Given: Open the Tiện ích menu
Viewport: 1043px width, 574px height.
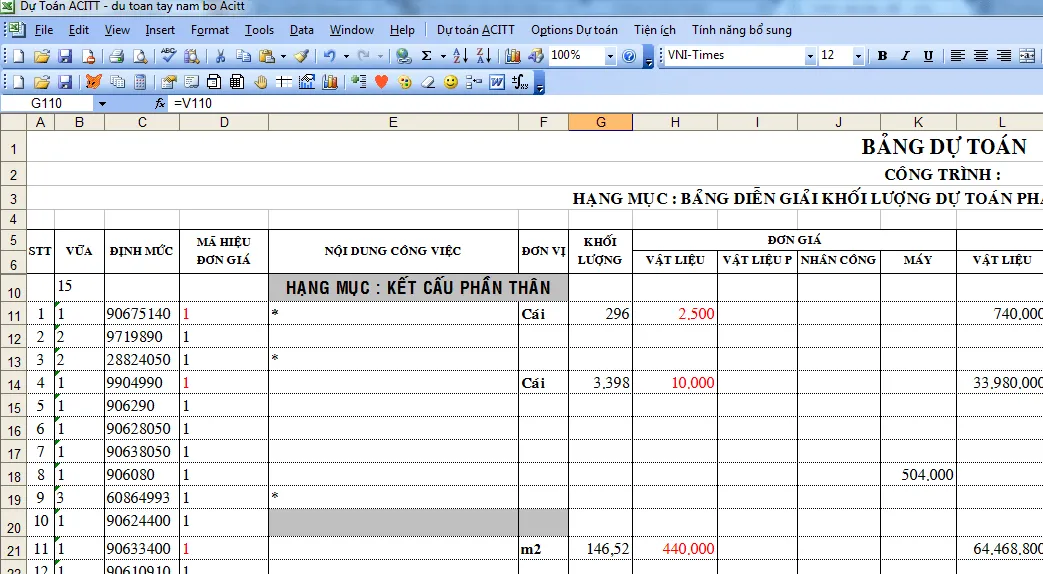Looking at the screenshot, I should click(655, 30).
